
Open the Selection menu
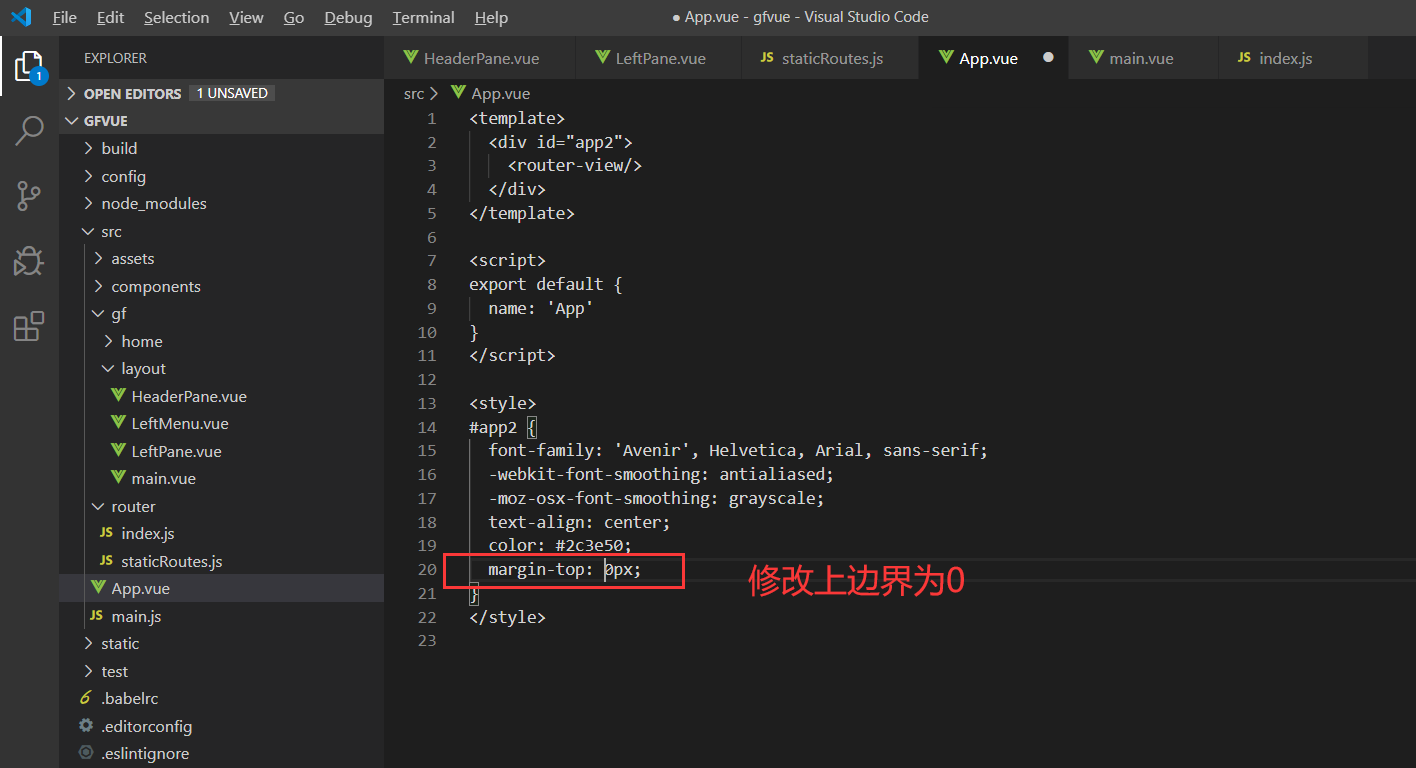click(x=177, y=17)
